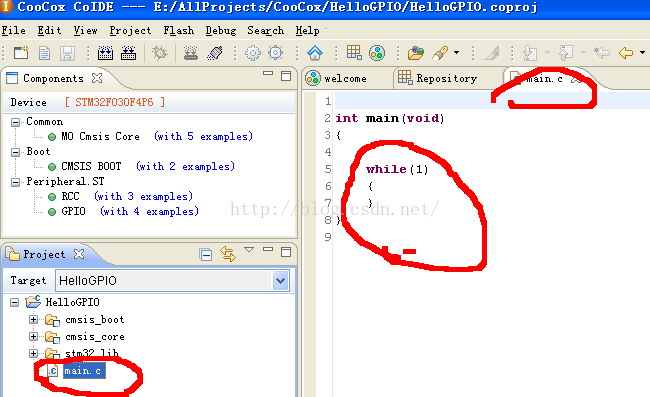This screenshot has height=397, width=650.
Task: Click the New Project toolbar icon
Action: pyautogui.click(x=21, y=53)
